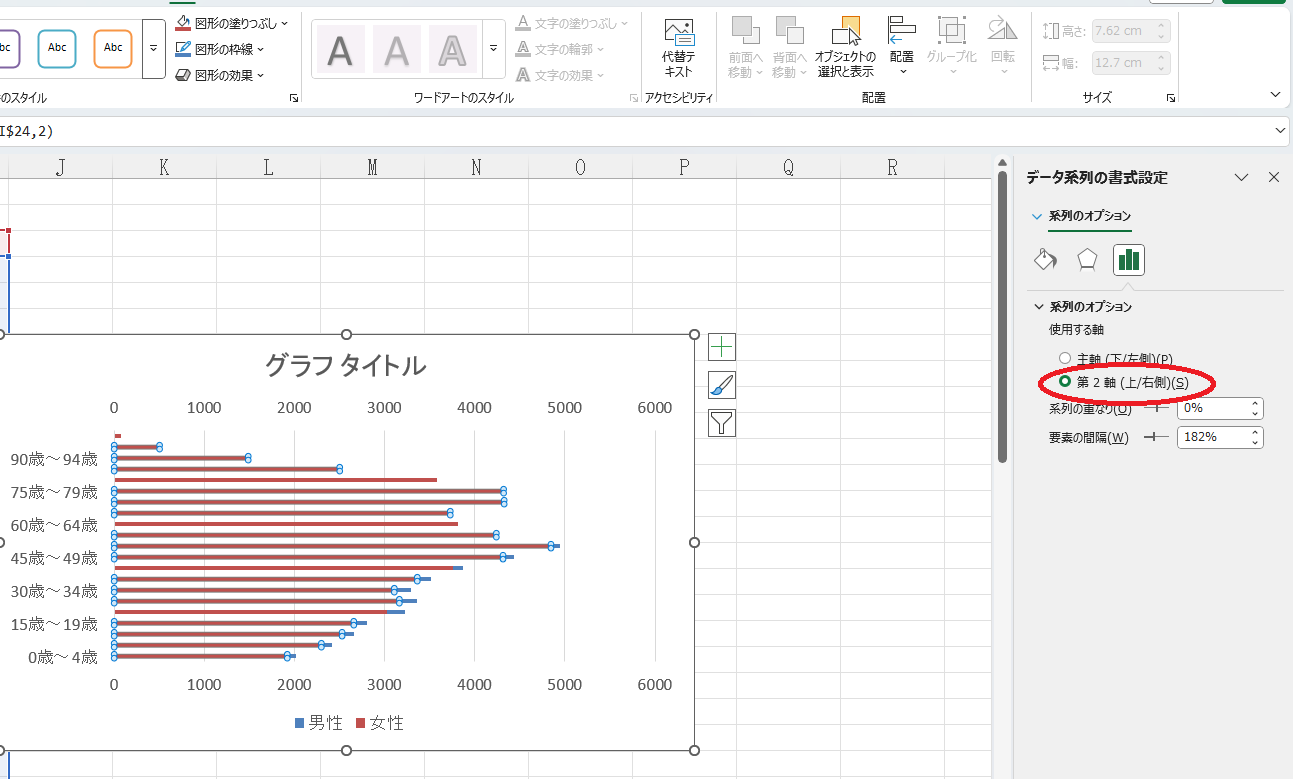Viewport: 1293px width, 779px height.
Task: Click the 背面へ移動 send backward icon
Action: [x=789, y=30]
